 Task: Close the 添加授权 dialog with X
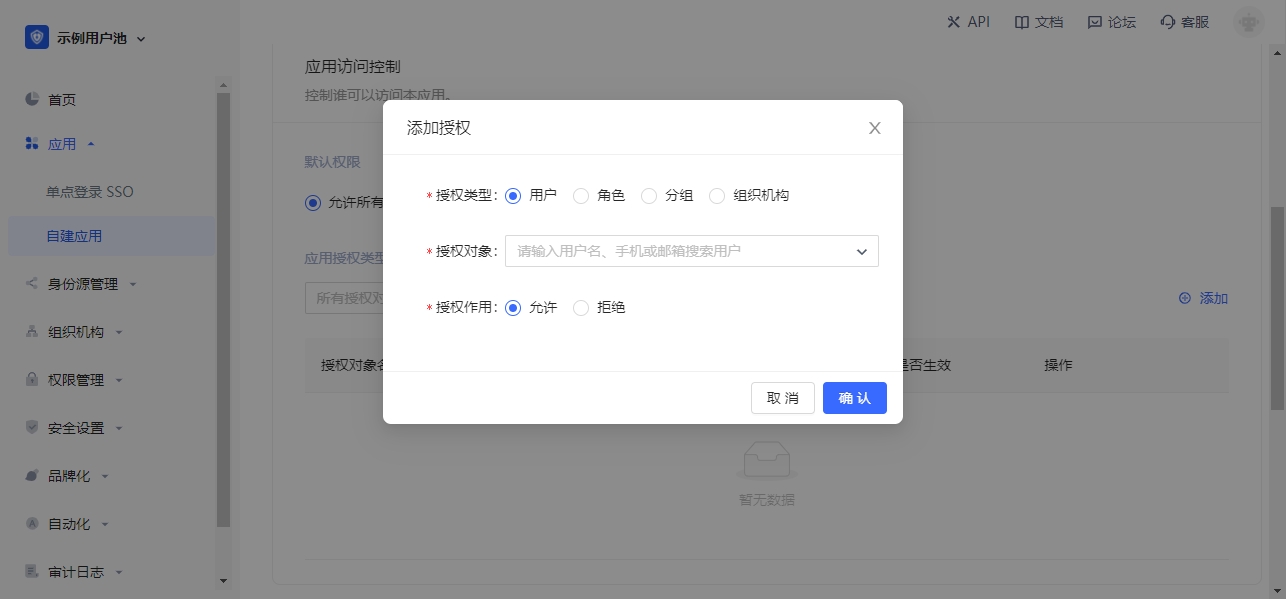tap(874, 128)
